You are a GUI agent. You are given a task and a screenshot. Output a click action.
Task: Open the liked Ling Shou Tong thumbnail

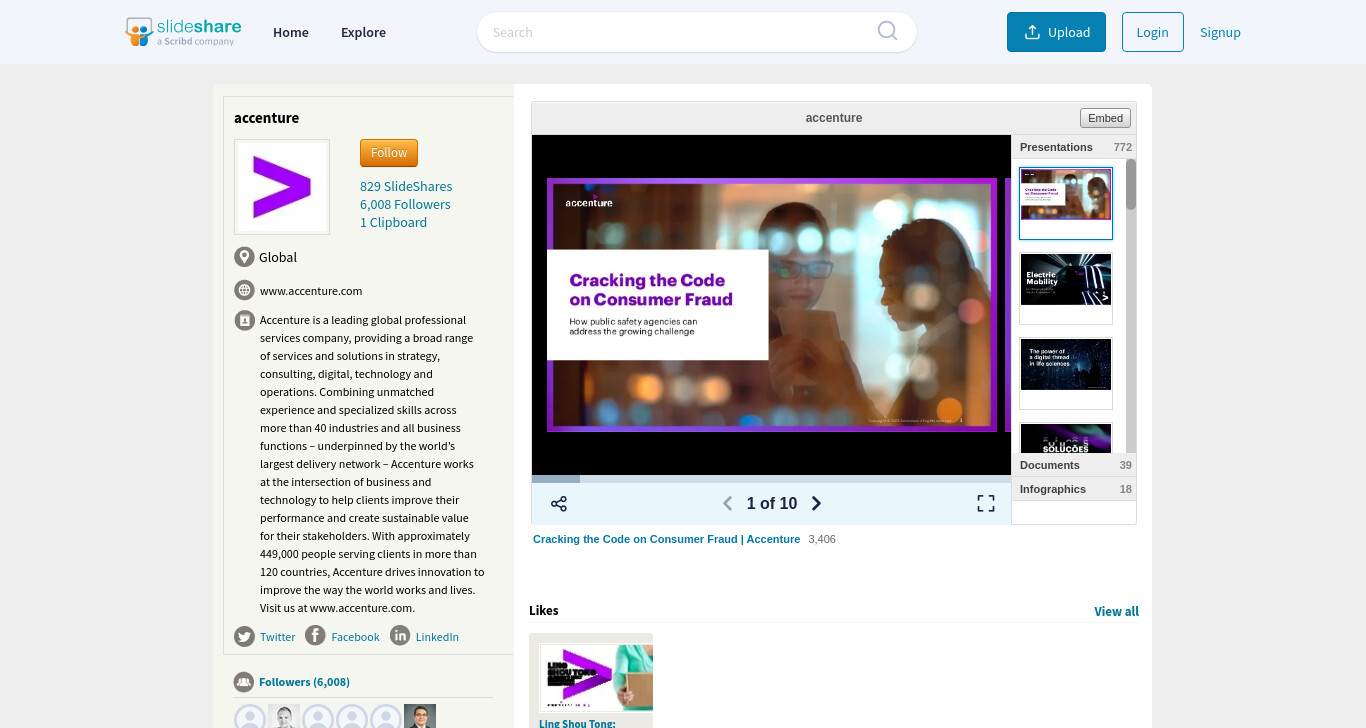click(x=596, y=678)
